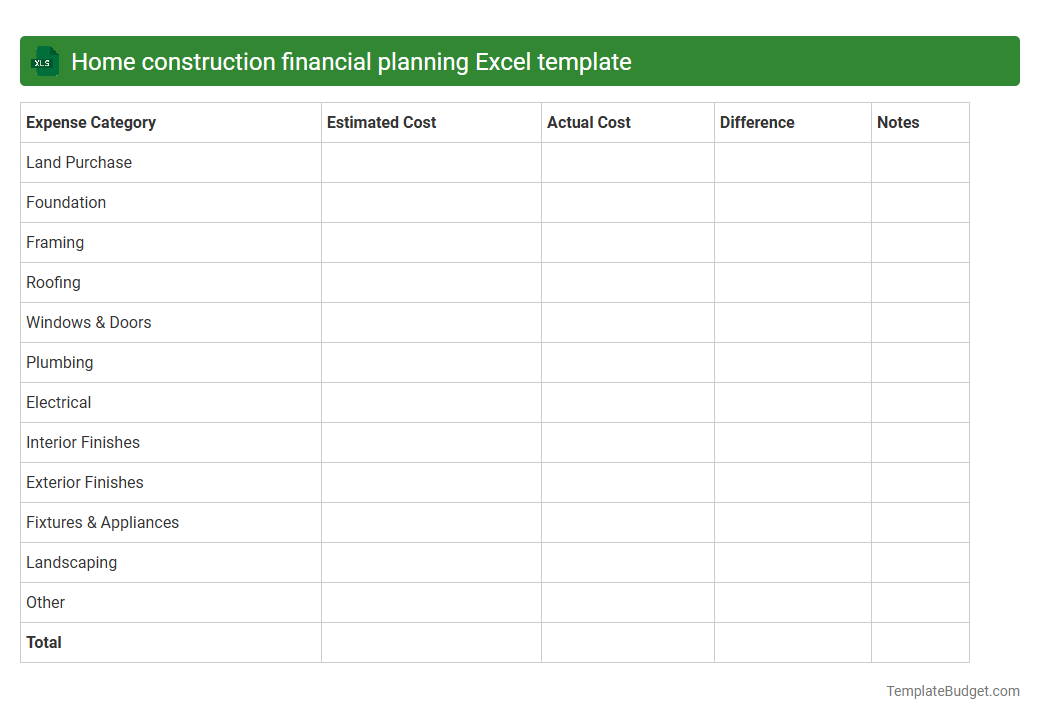The height and width of the screenshot is (720, 1040).
Task: Click the Land Purchase row label
Action: (x=79, y=162)
